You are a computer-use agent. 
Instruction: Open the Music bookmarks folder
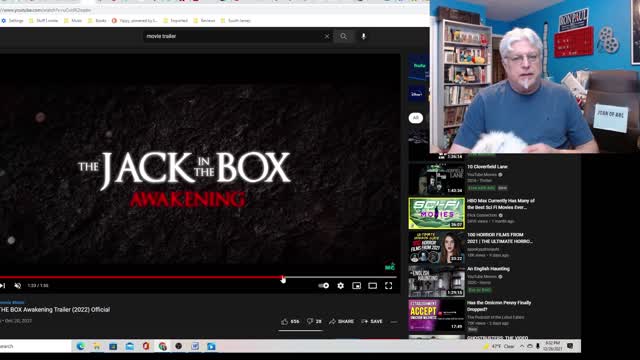click(73, 20)
